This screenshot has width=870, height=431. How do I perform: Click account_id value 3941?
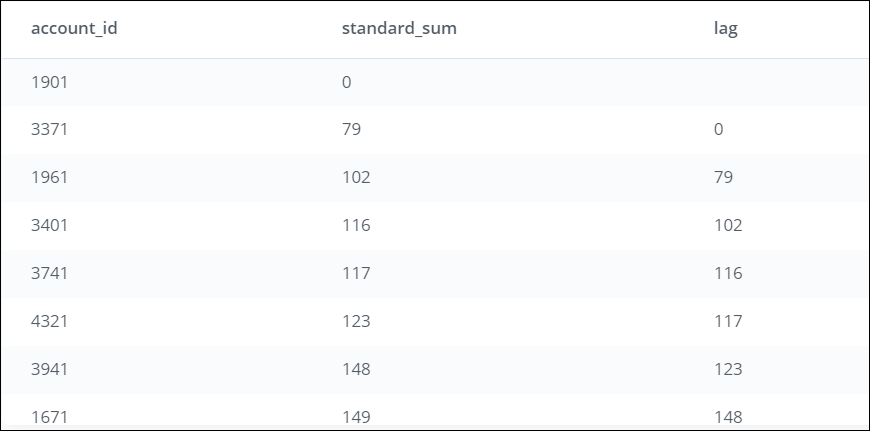[49, 369]
